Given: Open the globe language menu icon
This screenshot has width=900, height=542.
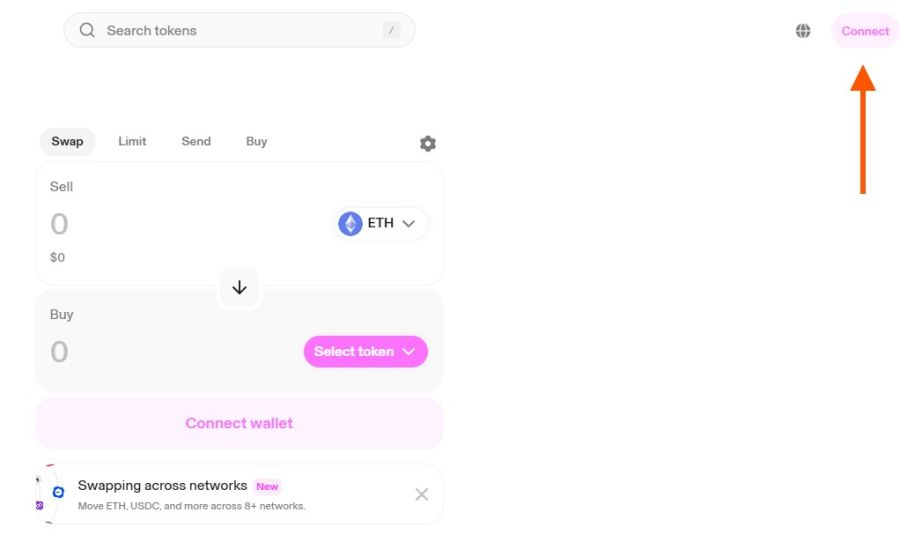Looking at the screenshot, I should (803, 31).
